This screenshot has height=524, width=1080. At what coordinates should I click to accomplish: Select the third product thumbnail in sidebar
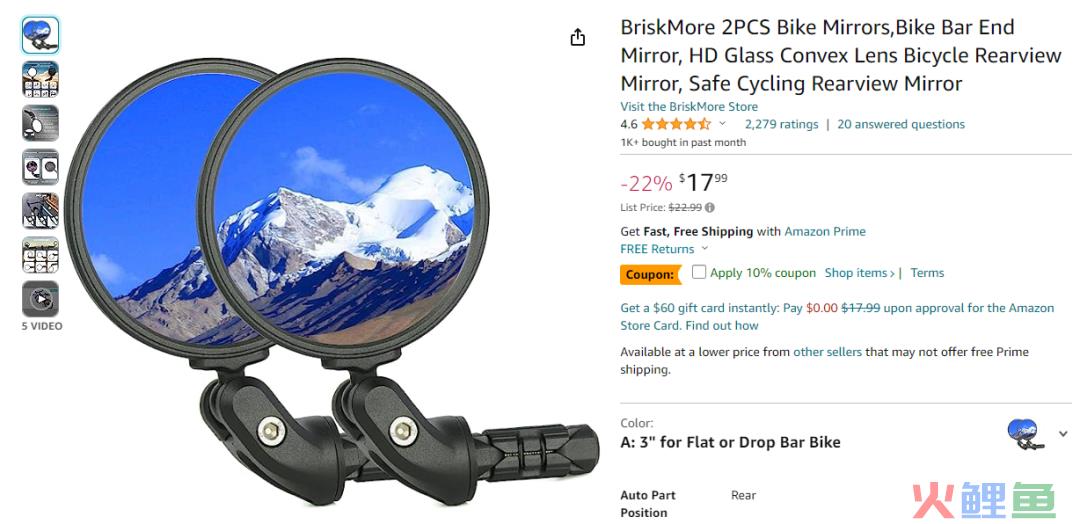[x=40, y=123]
